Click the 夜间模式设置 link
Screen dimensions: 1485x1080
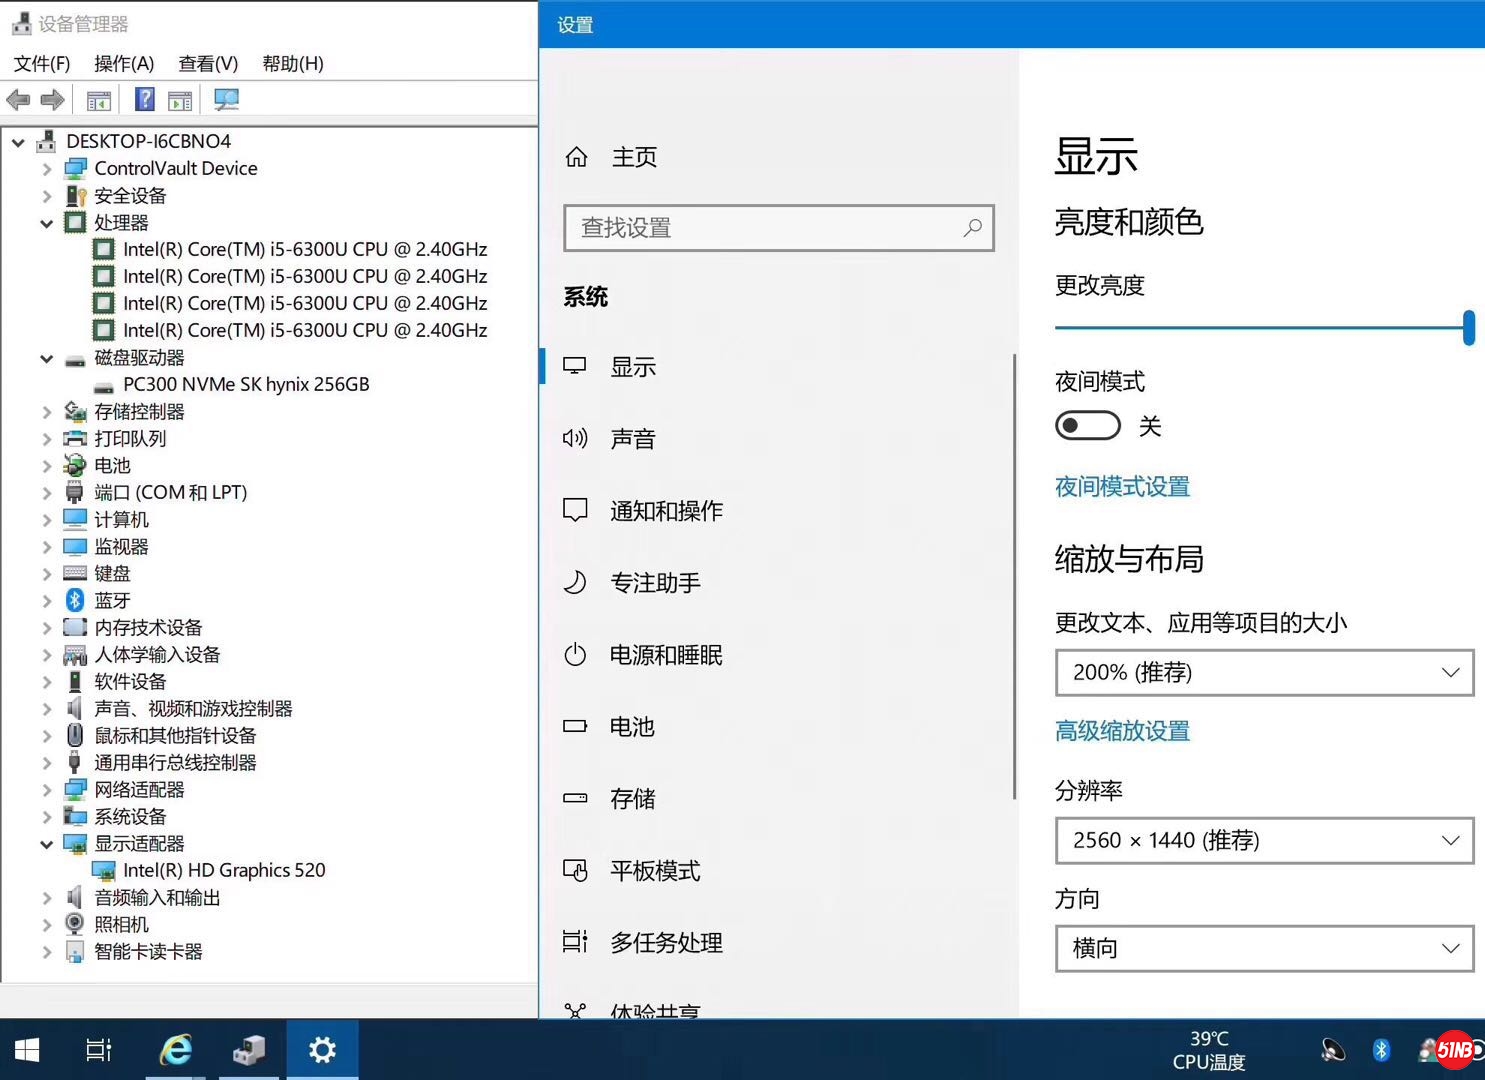(x=1122, y=487)
